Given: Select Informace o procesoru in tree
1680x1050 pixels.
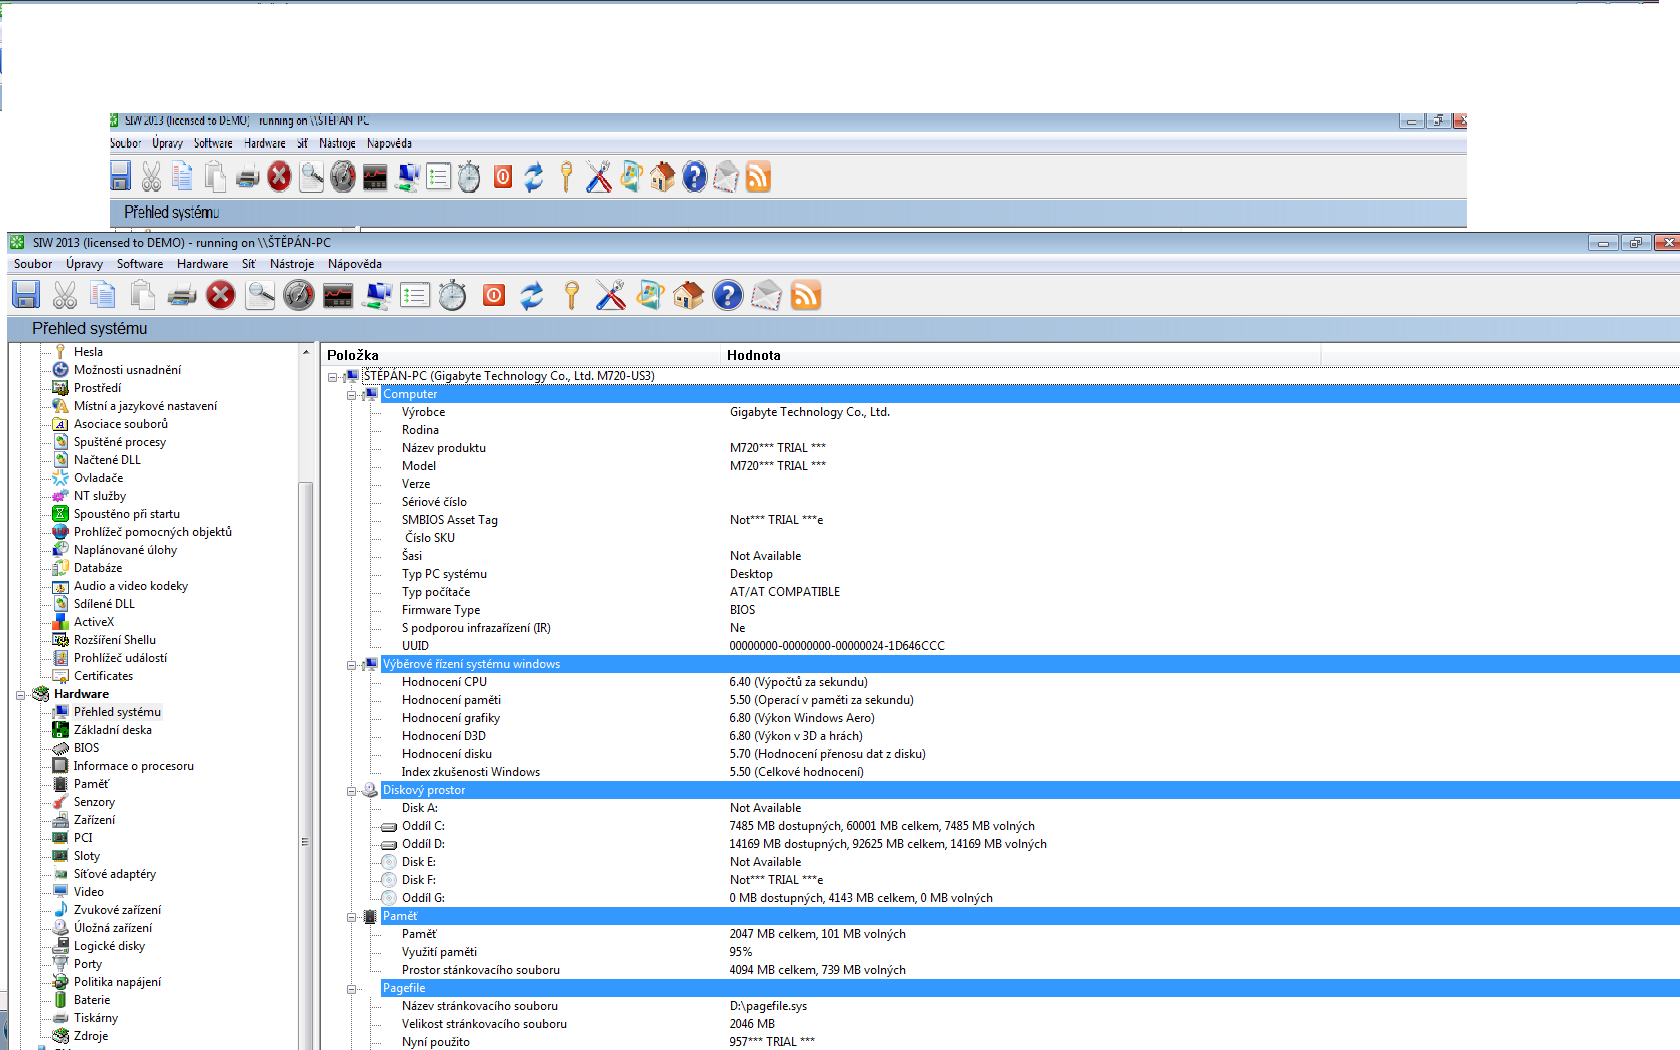Looking at the screenshot, I should click(x=133, y=766).
